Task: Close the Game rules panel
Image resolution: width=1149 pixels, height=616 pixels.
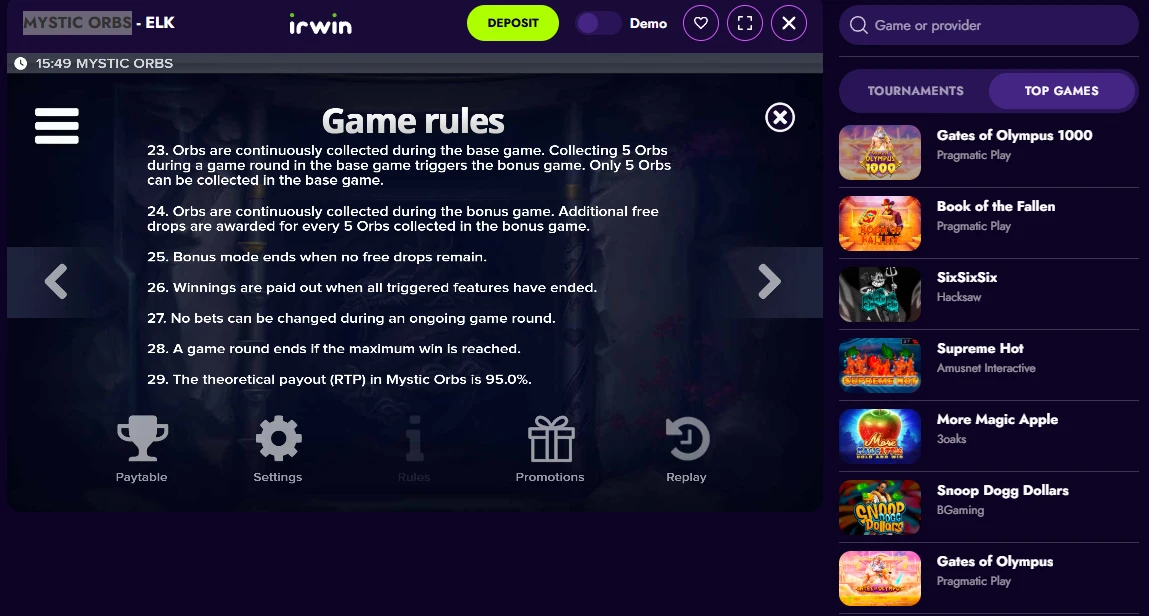Action: (x=780, y=117)
